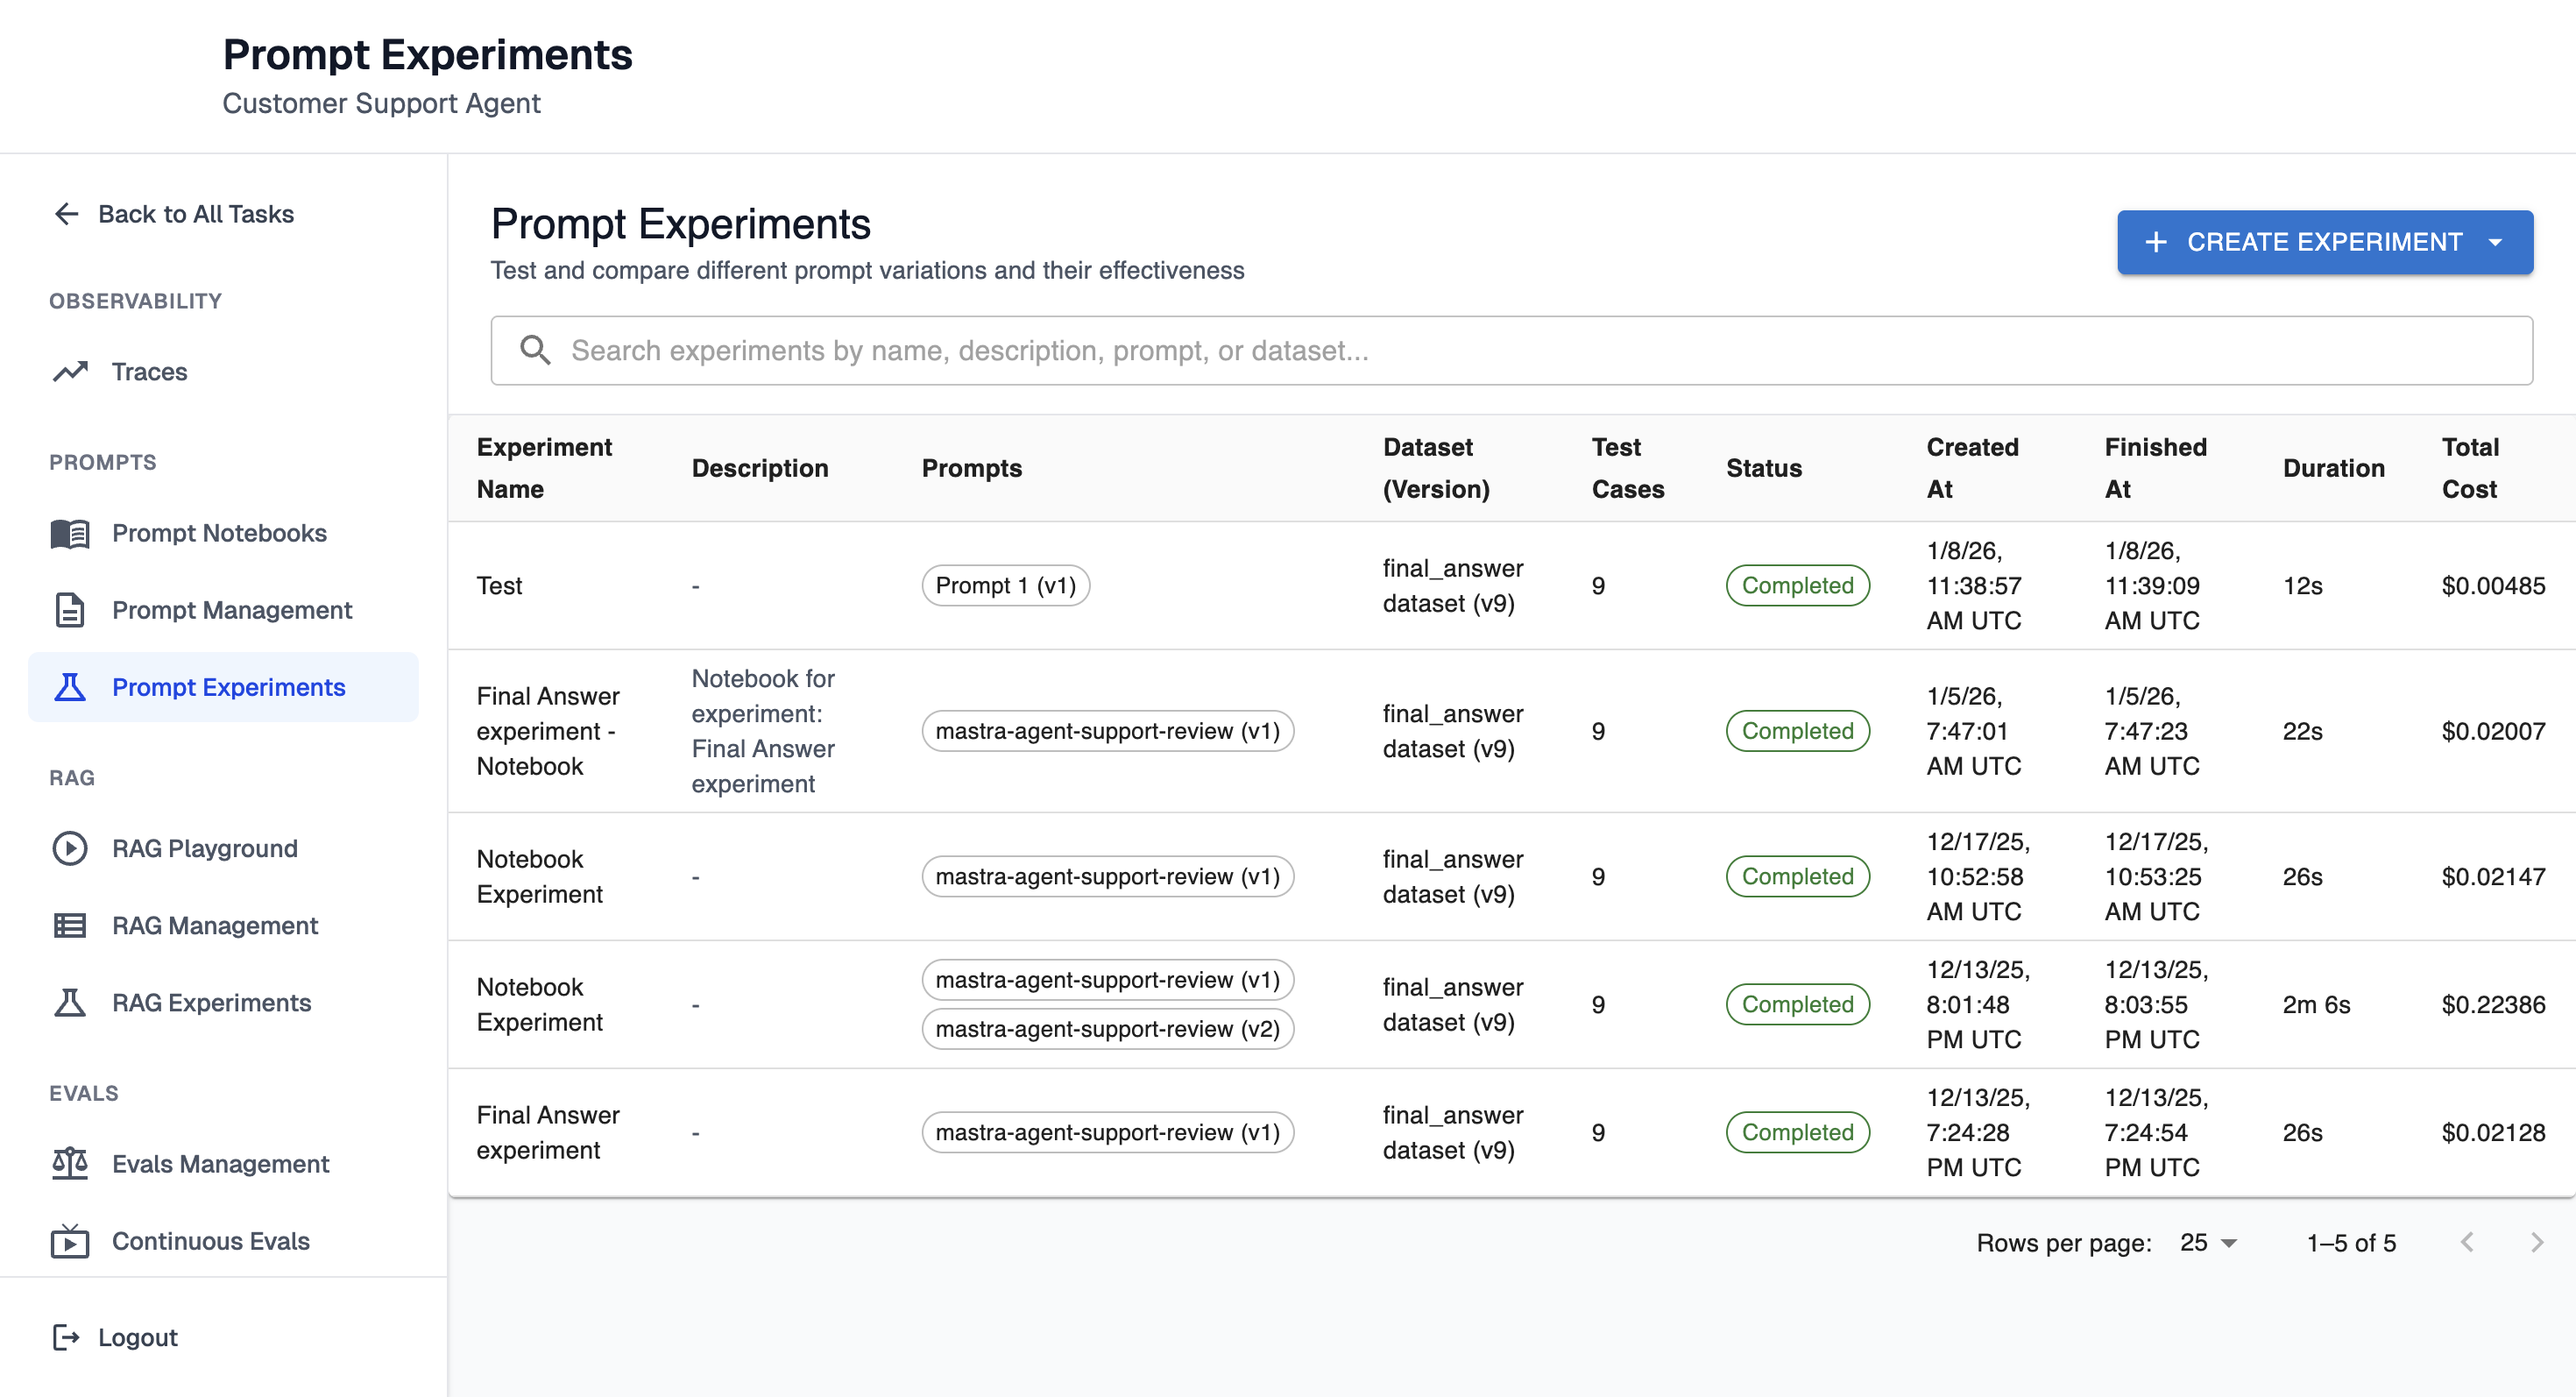
Task: Click the Continuous Evals video icon
Action: point(70,1241)
